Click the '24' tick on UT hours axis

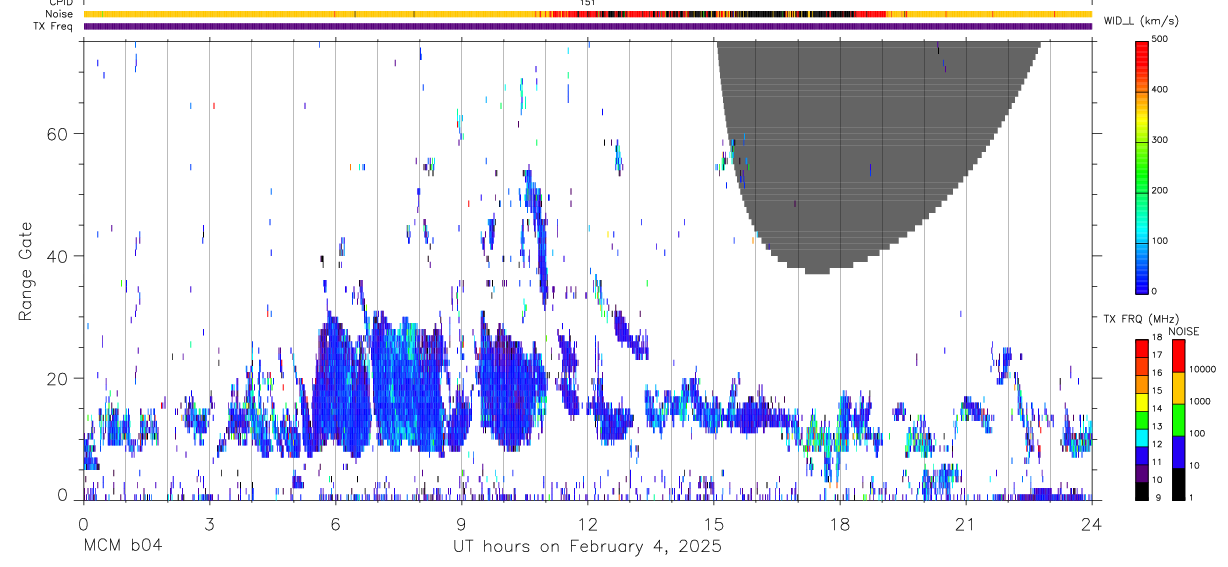point(1092,523)
